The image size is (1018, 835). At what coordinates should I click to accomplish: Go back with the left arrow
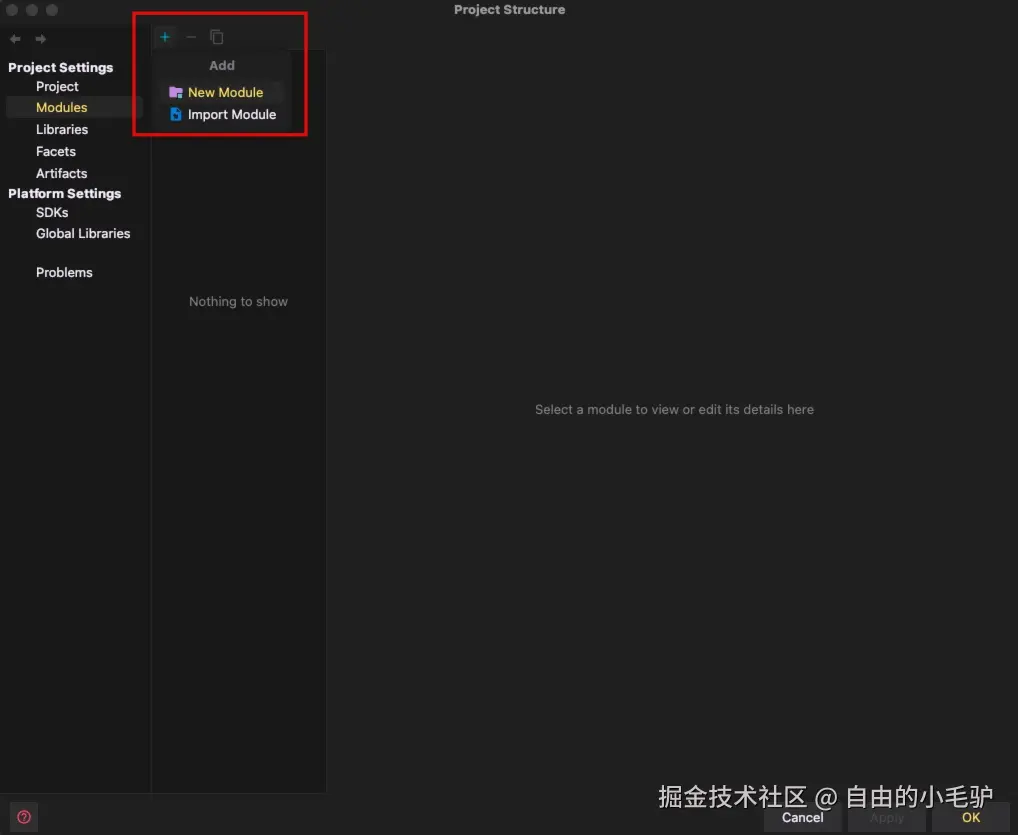click(x=15, y=39)
